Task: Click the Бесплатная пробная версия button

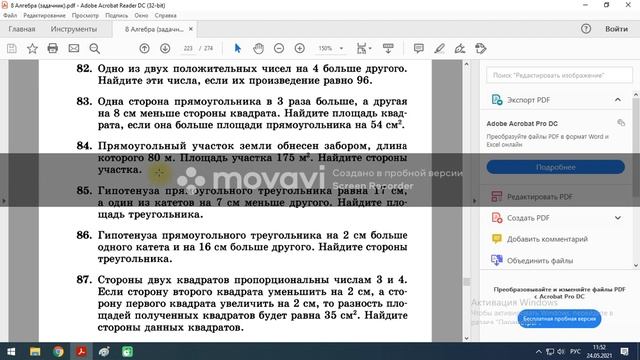Action: (559, 319)
